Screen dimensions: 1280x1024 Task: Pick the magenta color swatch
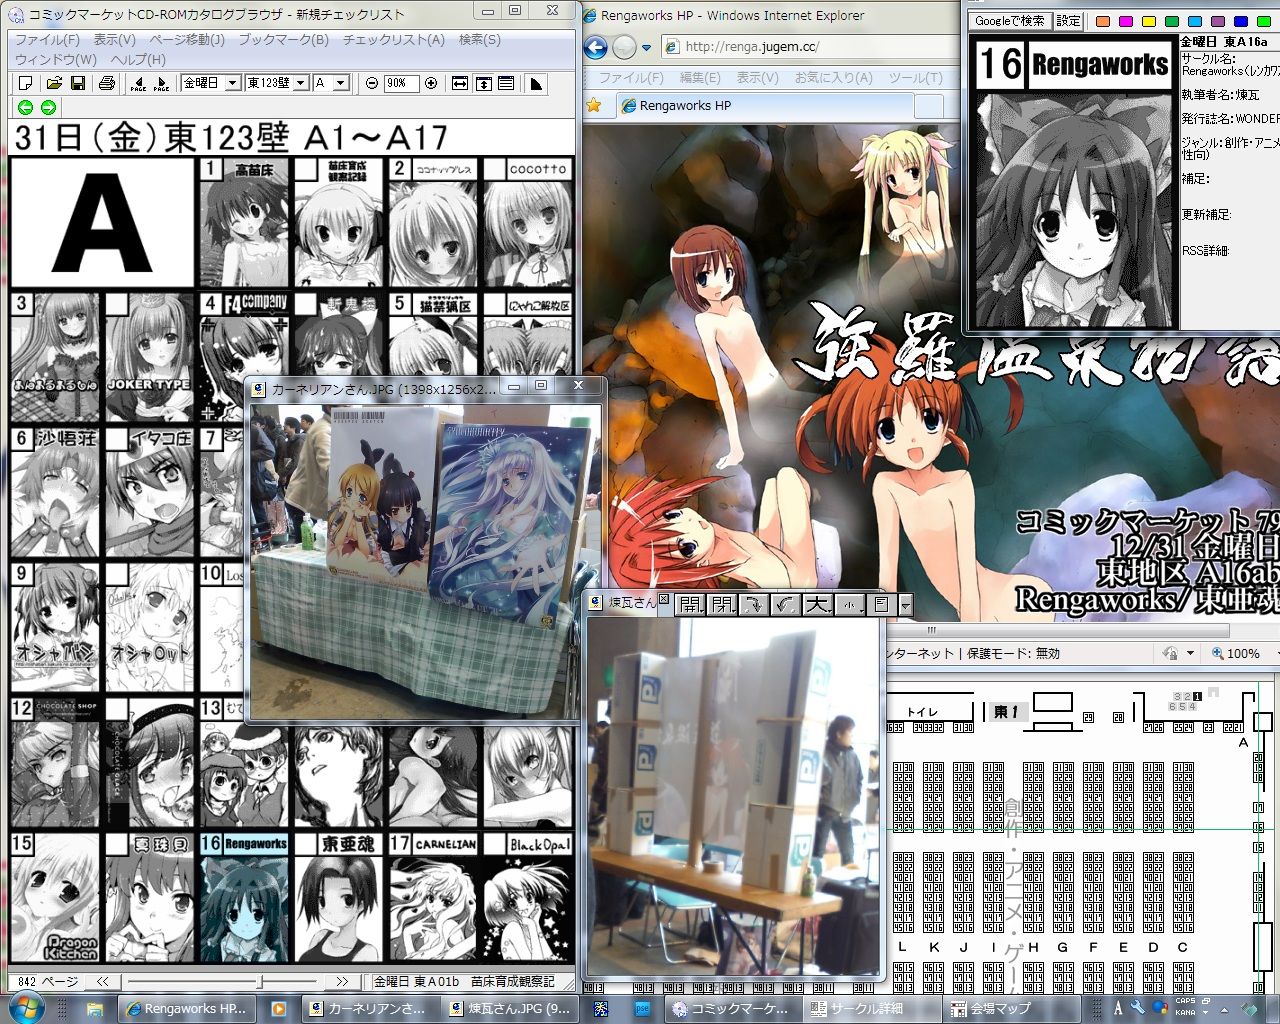coord(1125,21)
